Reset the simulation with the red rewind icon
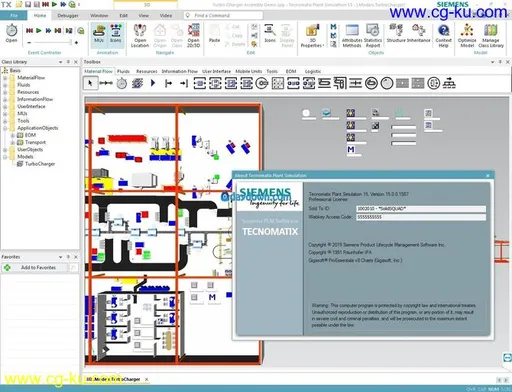This screenshot has height=392, width=512. point(29,31)
